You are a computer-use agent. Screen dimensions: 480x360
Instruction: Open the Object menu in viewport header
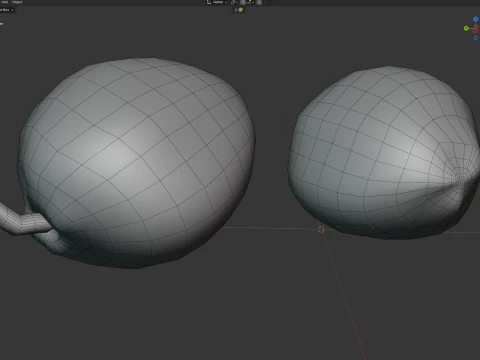click(x=17, y=2)
